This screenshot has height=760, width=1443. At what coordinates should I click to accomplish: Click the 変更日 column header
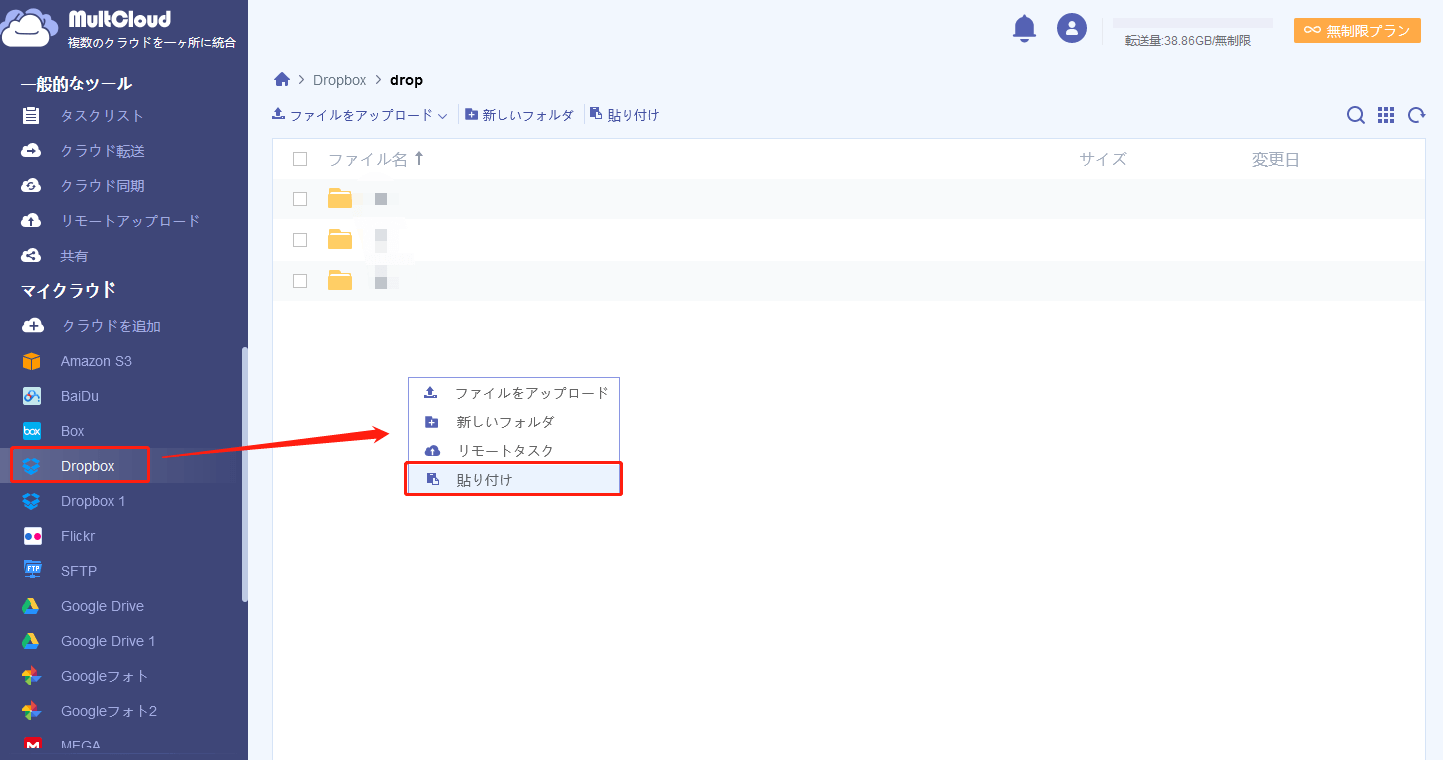[1276, 159]
